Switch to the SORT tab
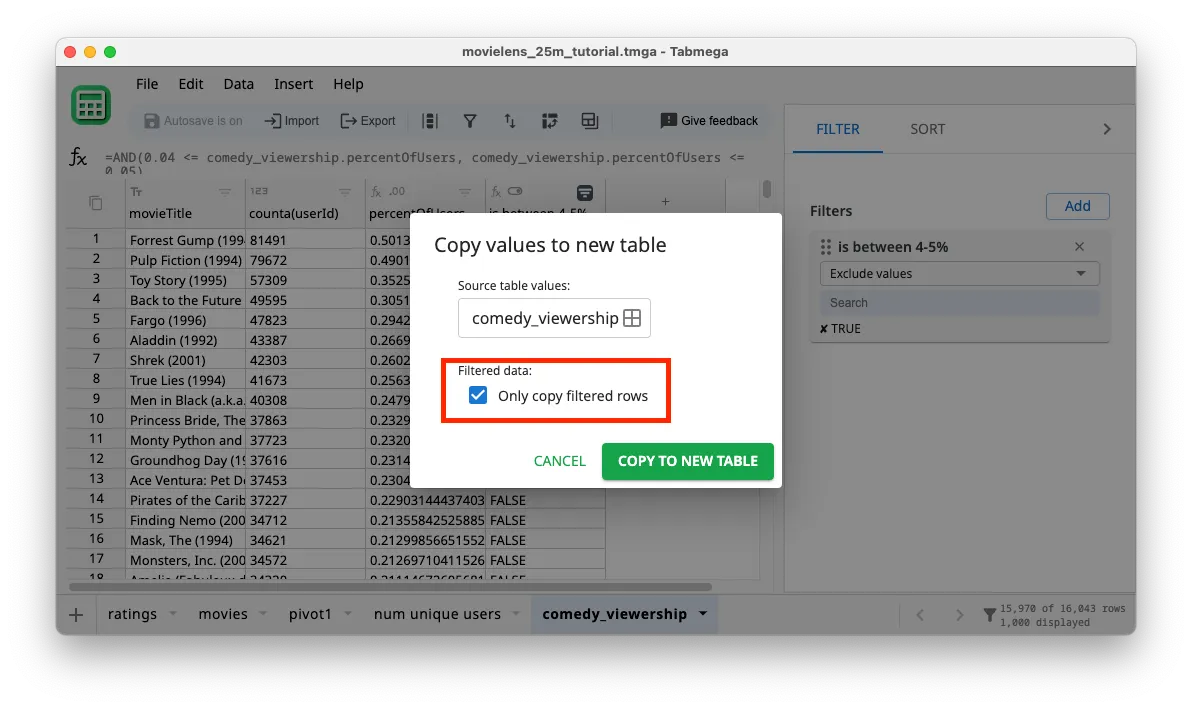1192x709 pixels. [x=927, y=129]
